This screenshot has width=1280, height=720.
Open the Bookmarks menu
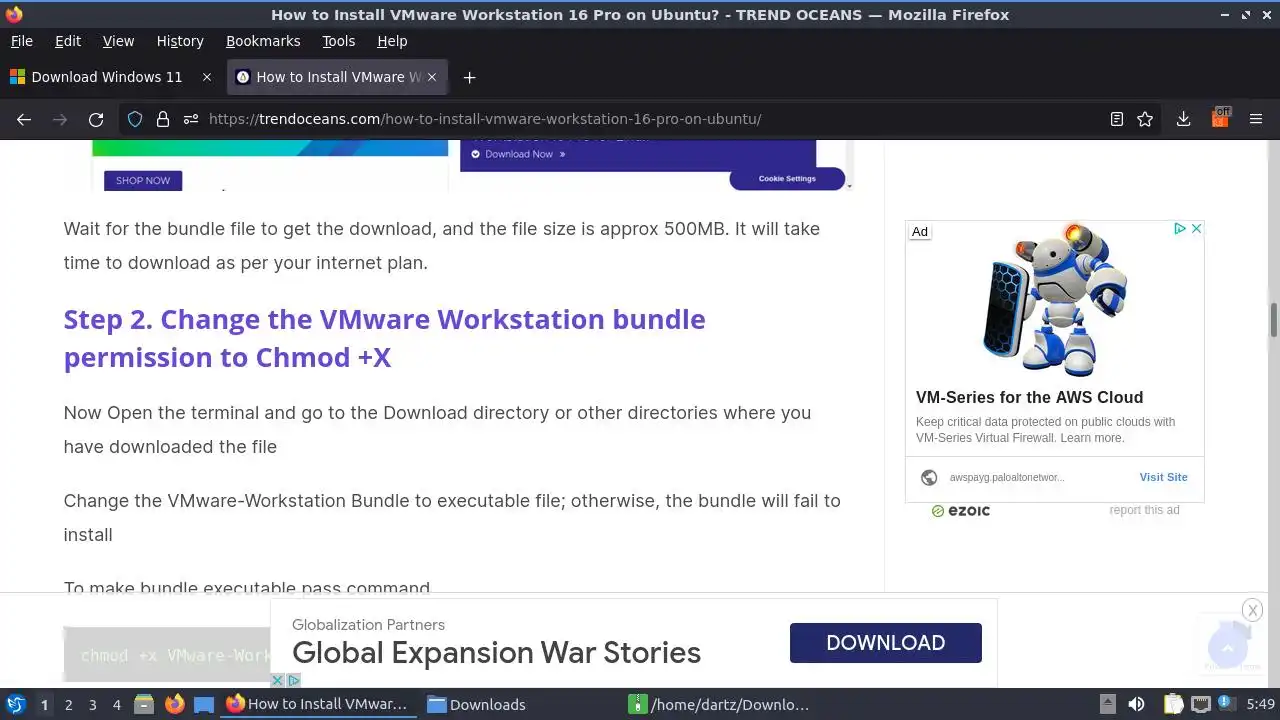point(263,41)
